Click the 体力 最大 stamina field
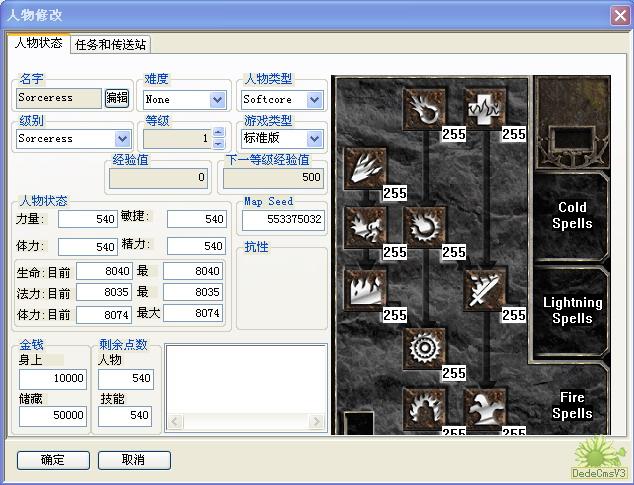Viewport: 634px width, 485px height. [x=193, y=313]
